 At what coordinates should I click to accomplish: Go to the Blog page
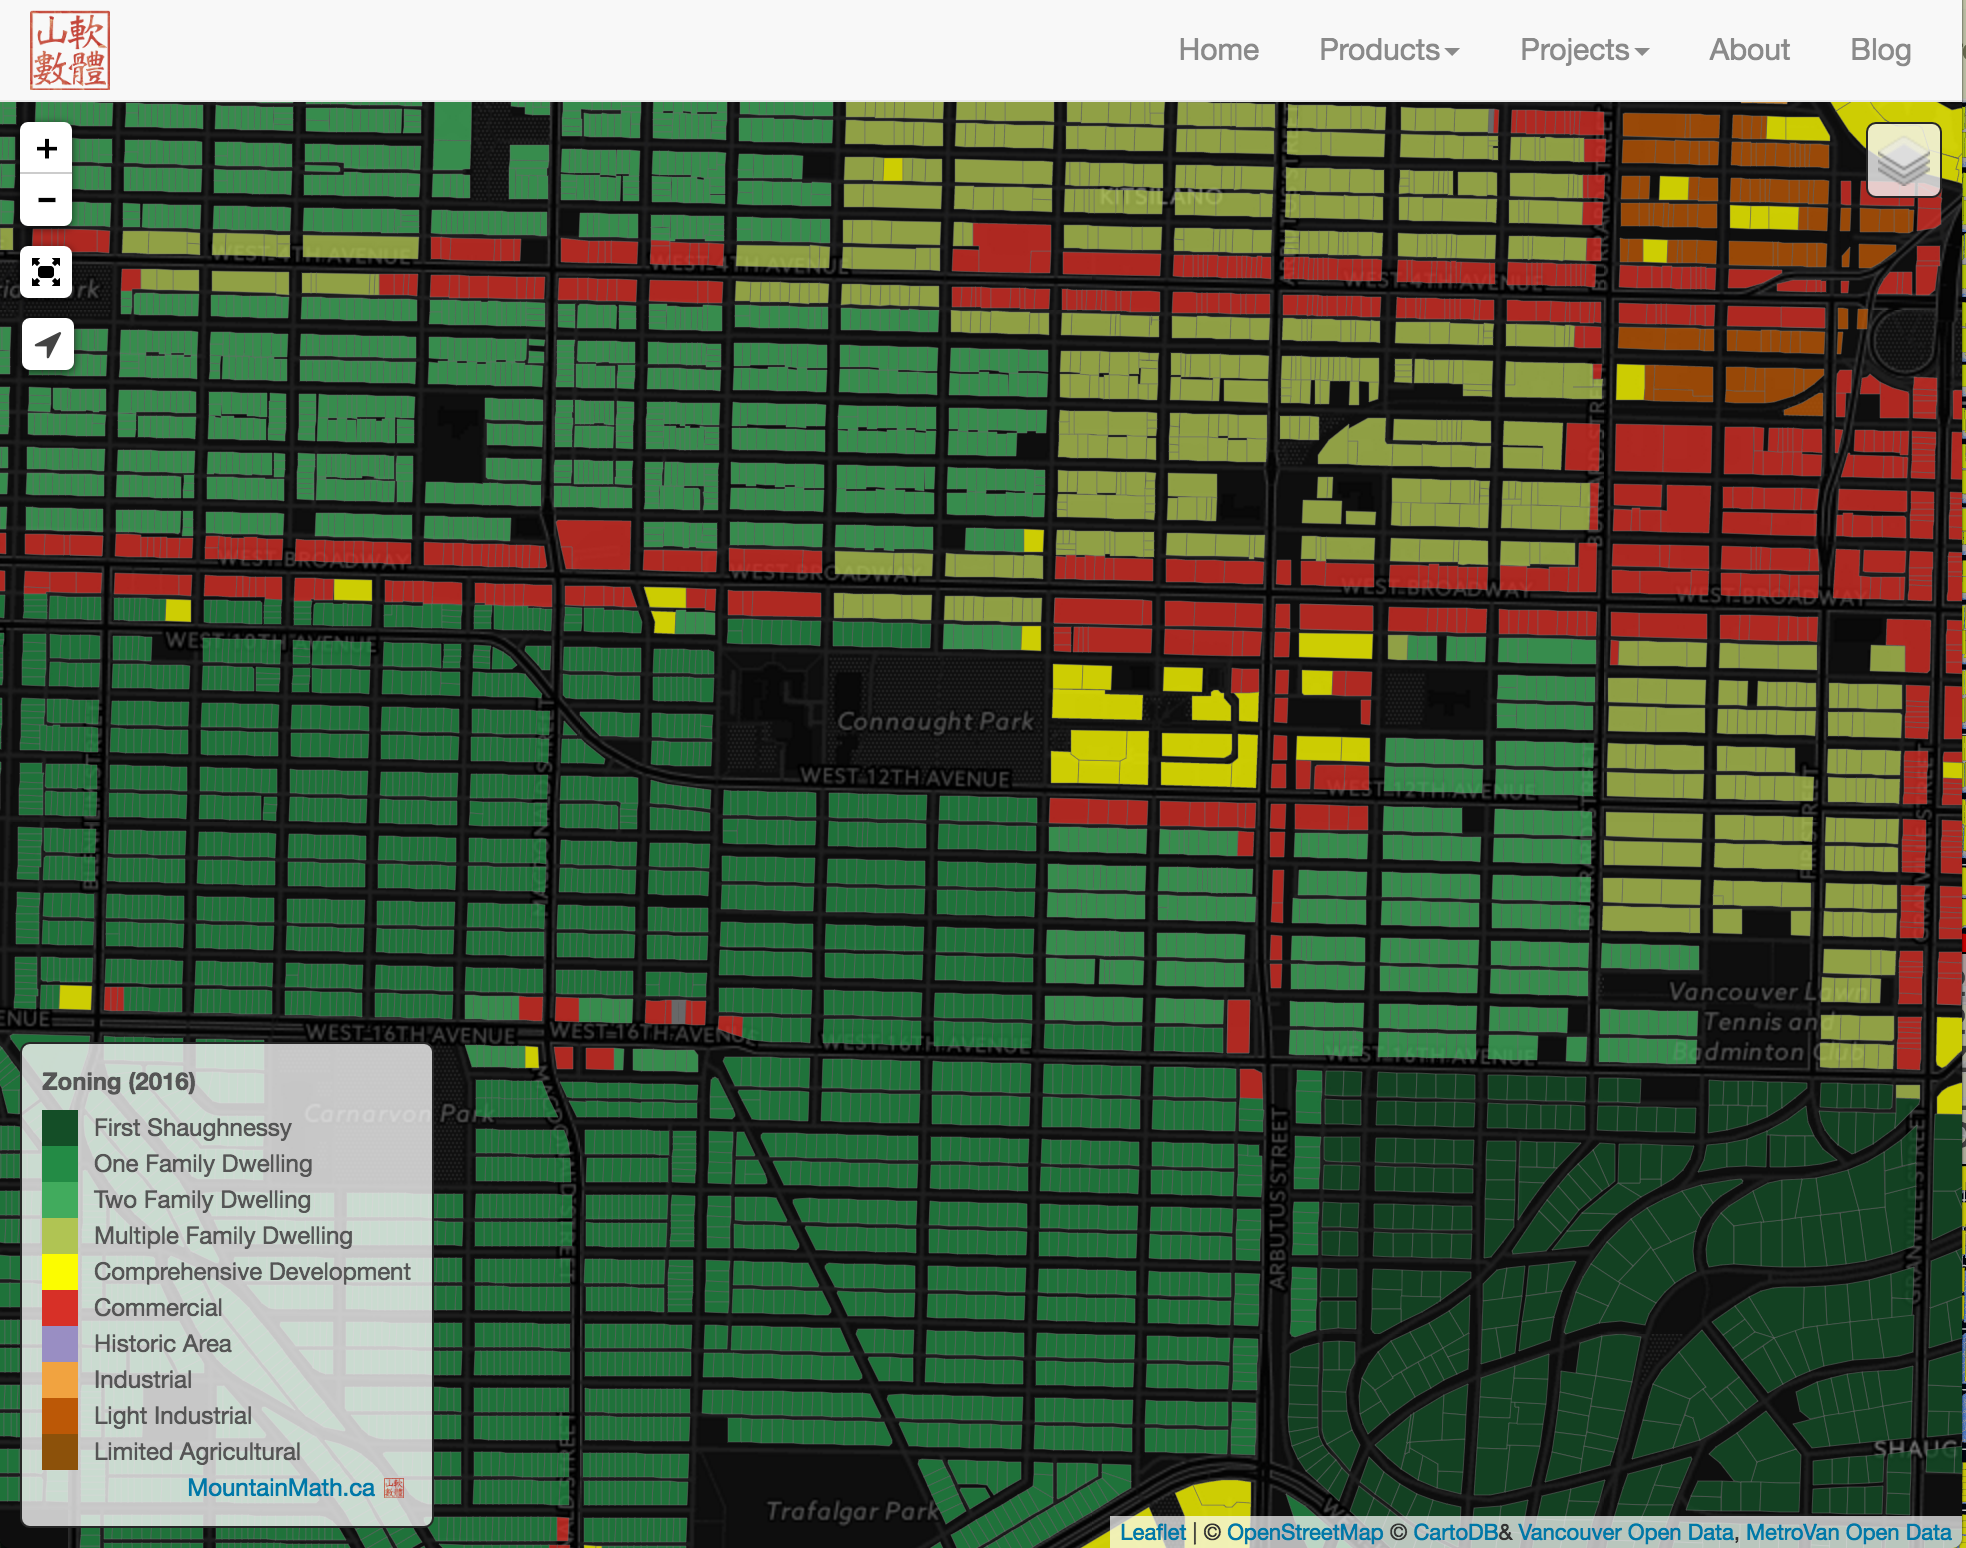click(x=1880, y=50)
